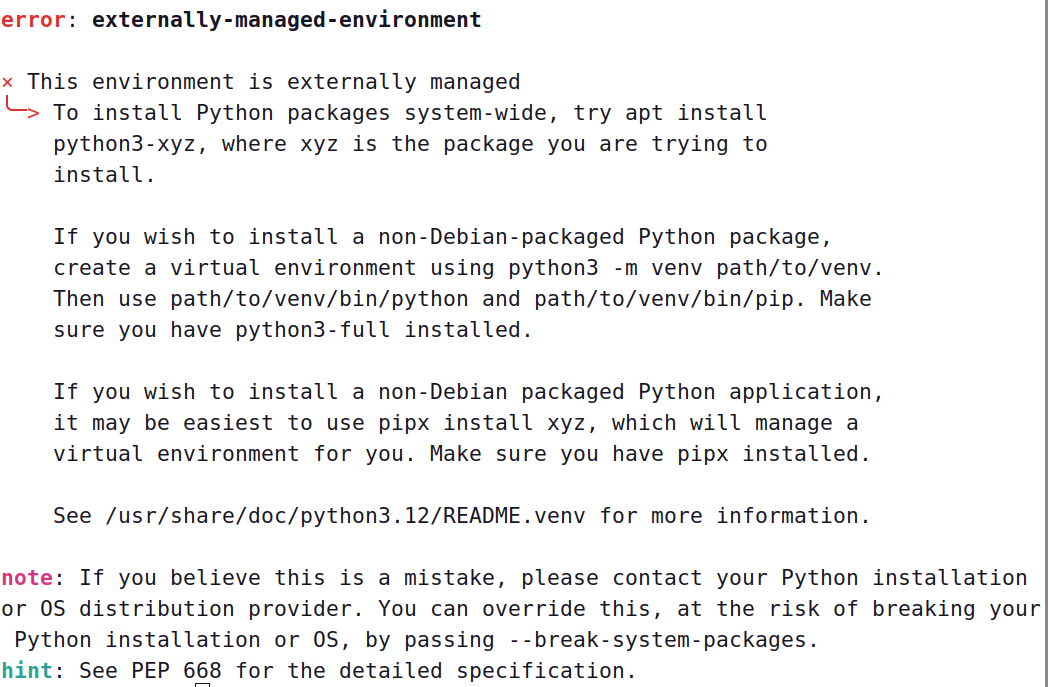Click the 'PEP 668' reference

176,671
